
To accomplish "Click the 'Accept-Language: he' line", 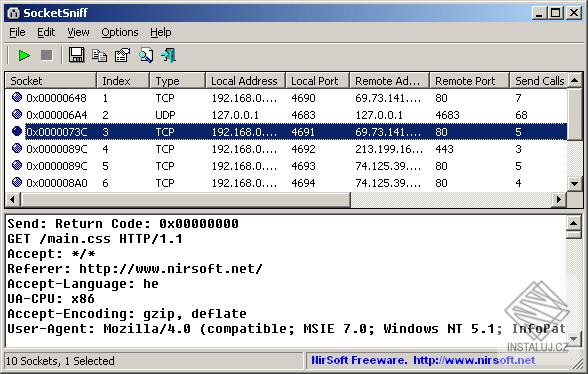I will (83, 284).
